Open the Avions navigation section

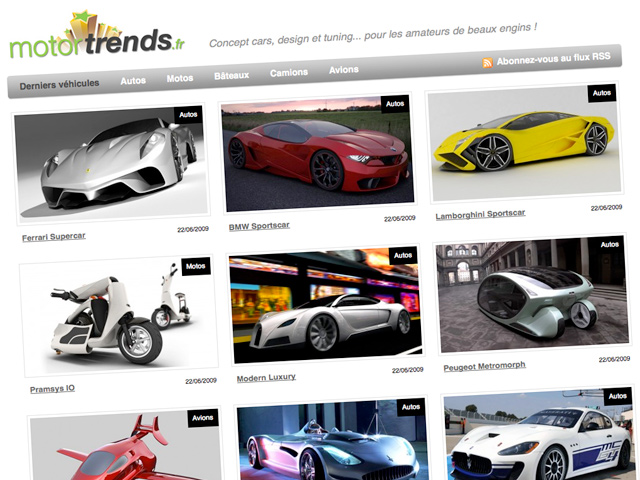pyautogui.click(x=344, y=69)
